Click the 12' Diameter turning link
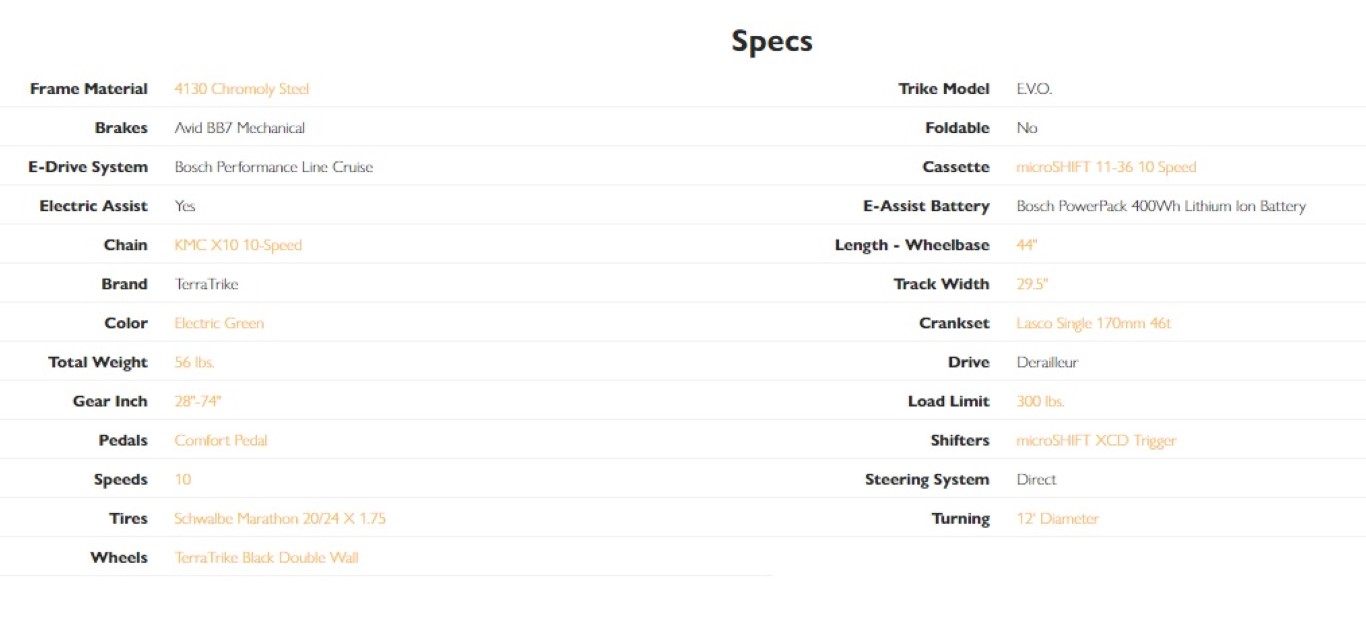The width and height of the screenshot is (1366, 621). 1057,518
